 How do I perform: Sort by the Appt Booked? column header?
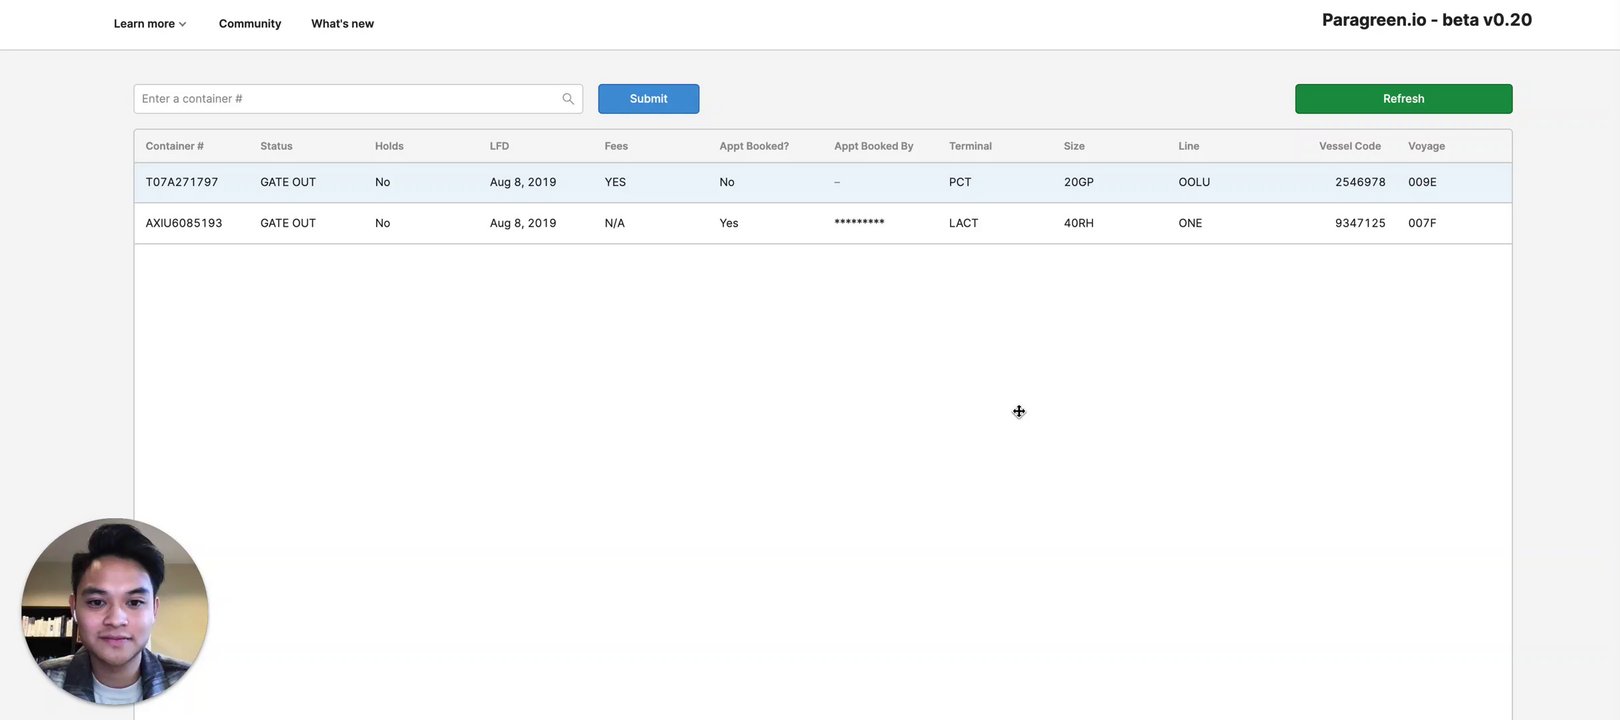[754, 146]
